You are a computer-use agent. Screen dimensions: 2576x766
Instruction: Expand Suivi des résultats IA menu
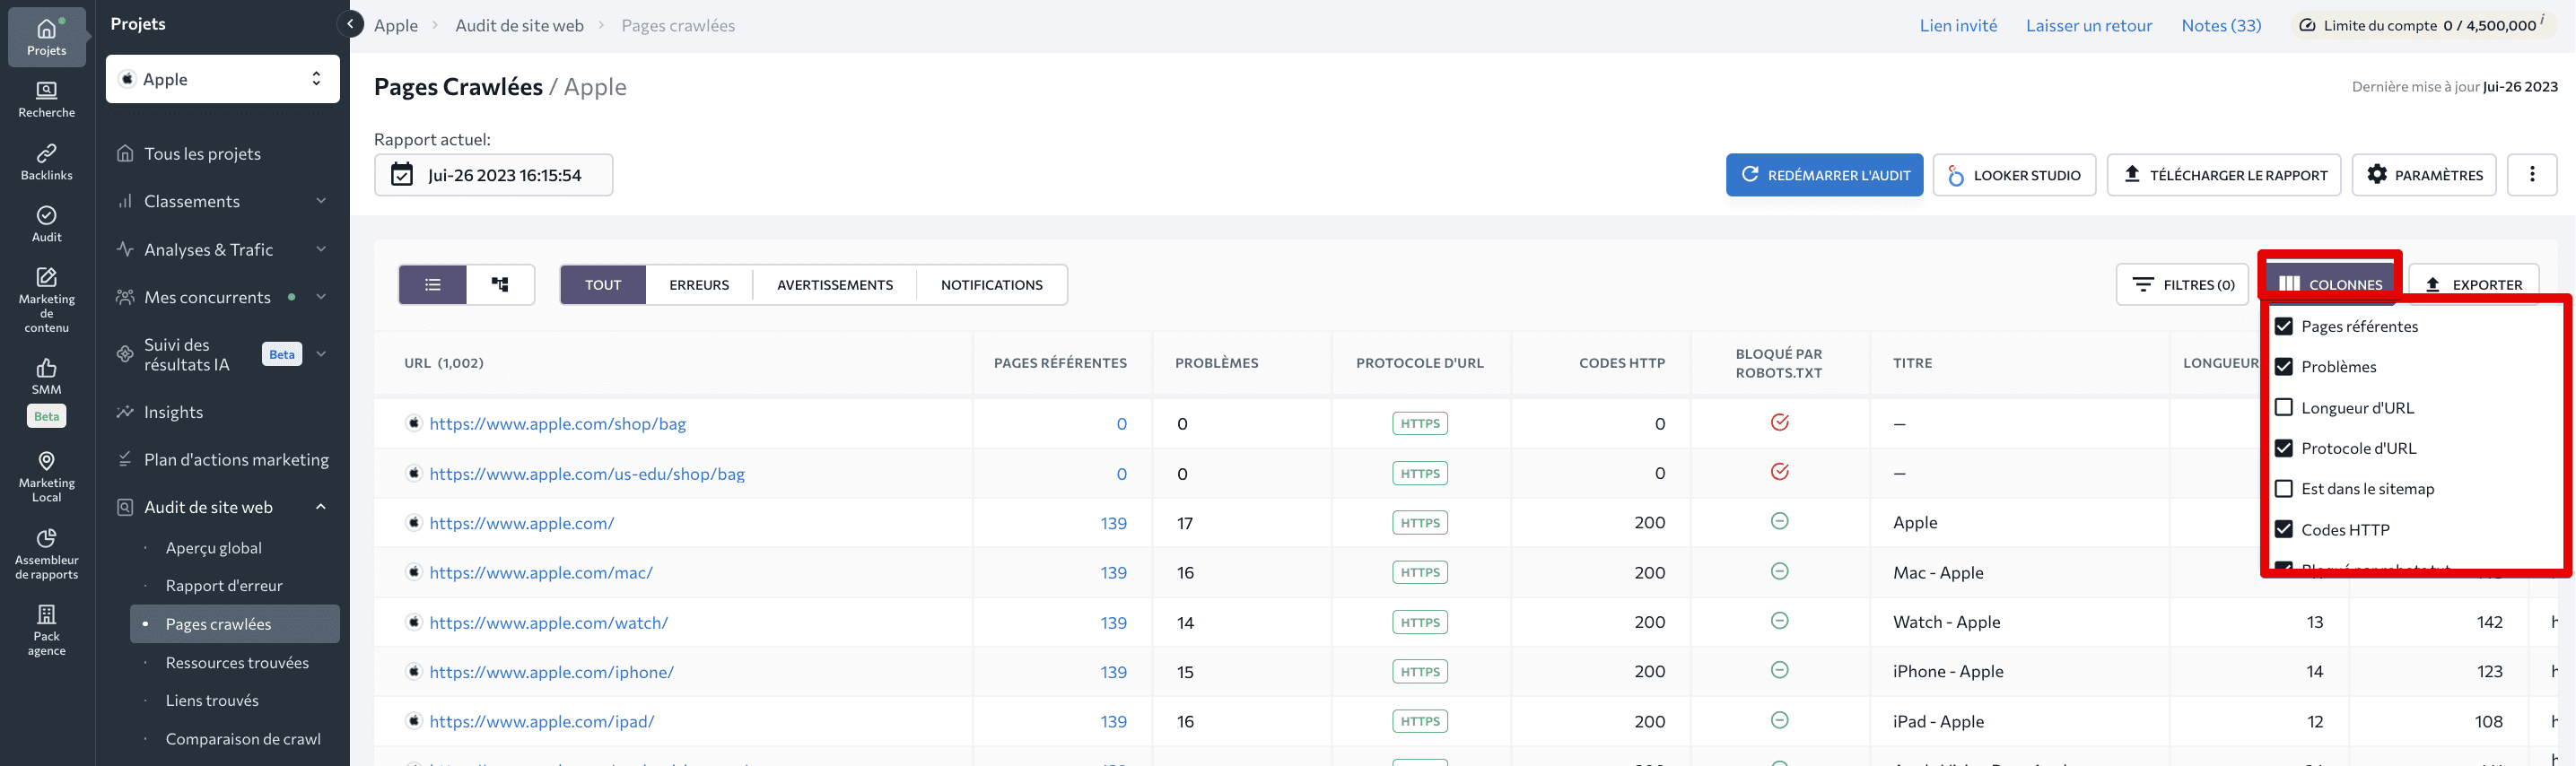click(x=222, y=354)
